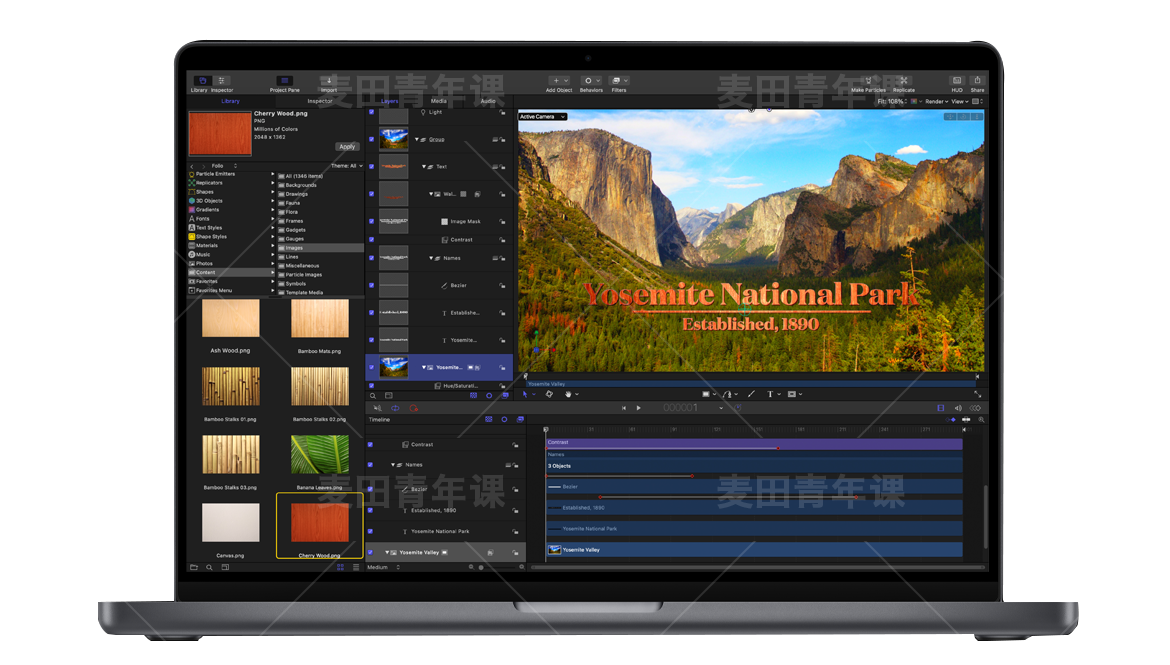Toggle the Project Pane button
The width and height of the screenshot is (1170, 665).
(284, 81)
